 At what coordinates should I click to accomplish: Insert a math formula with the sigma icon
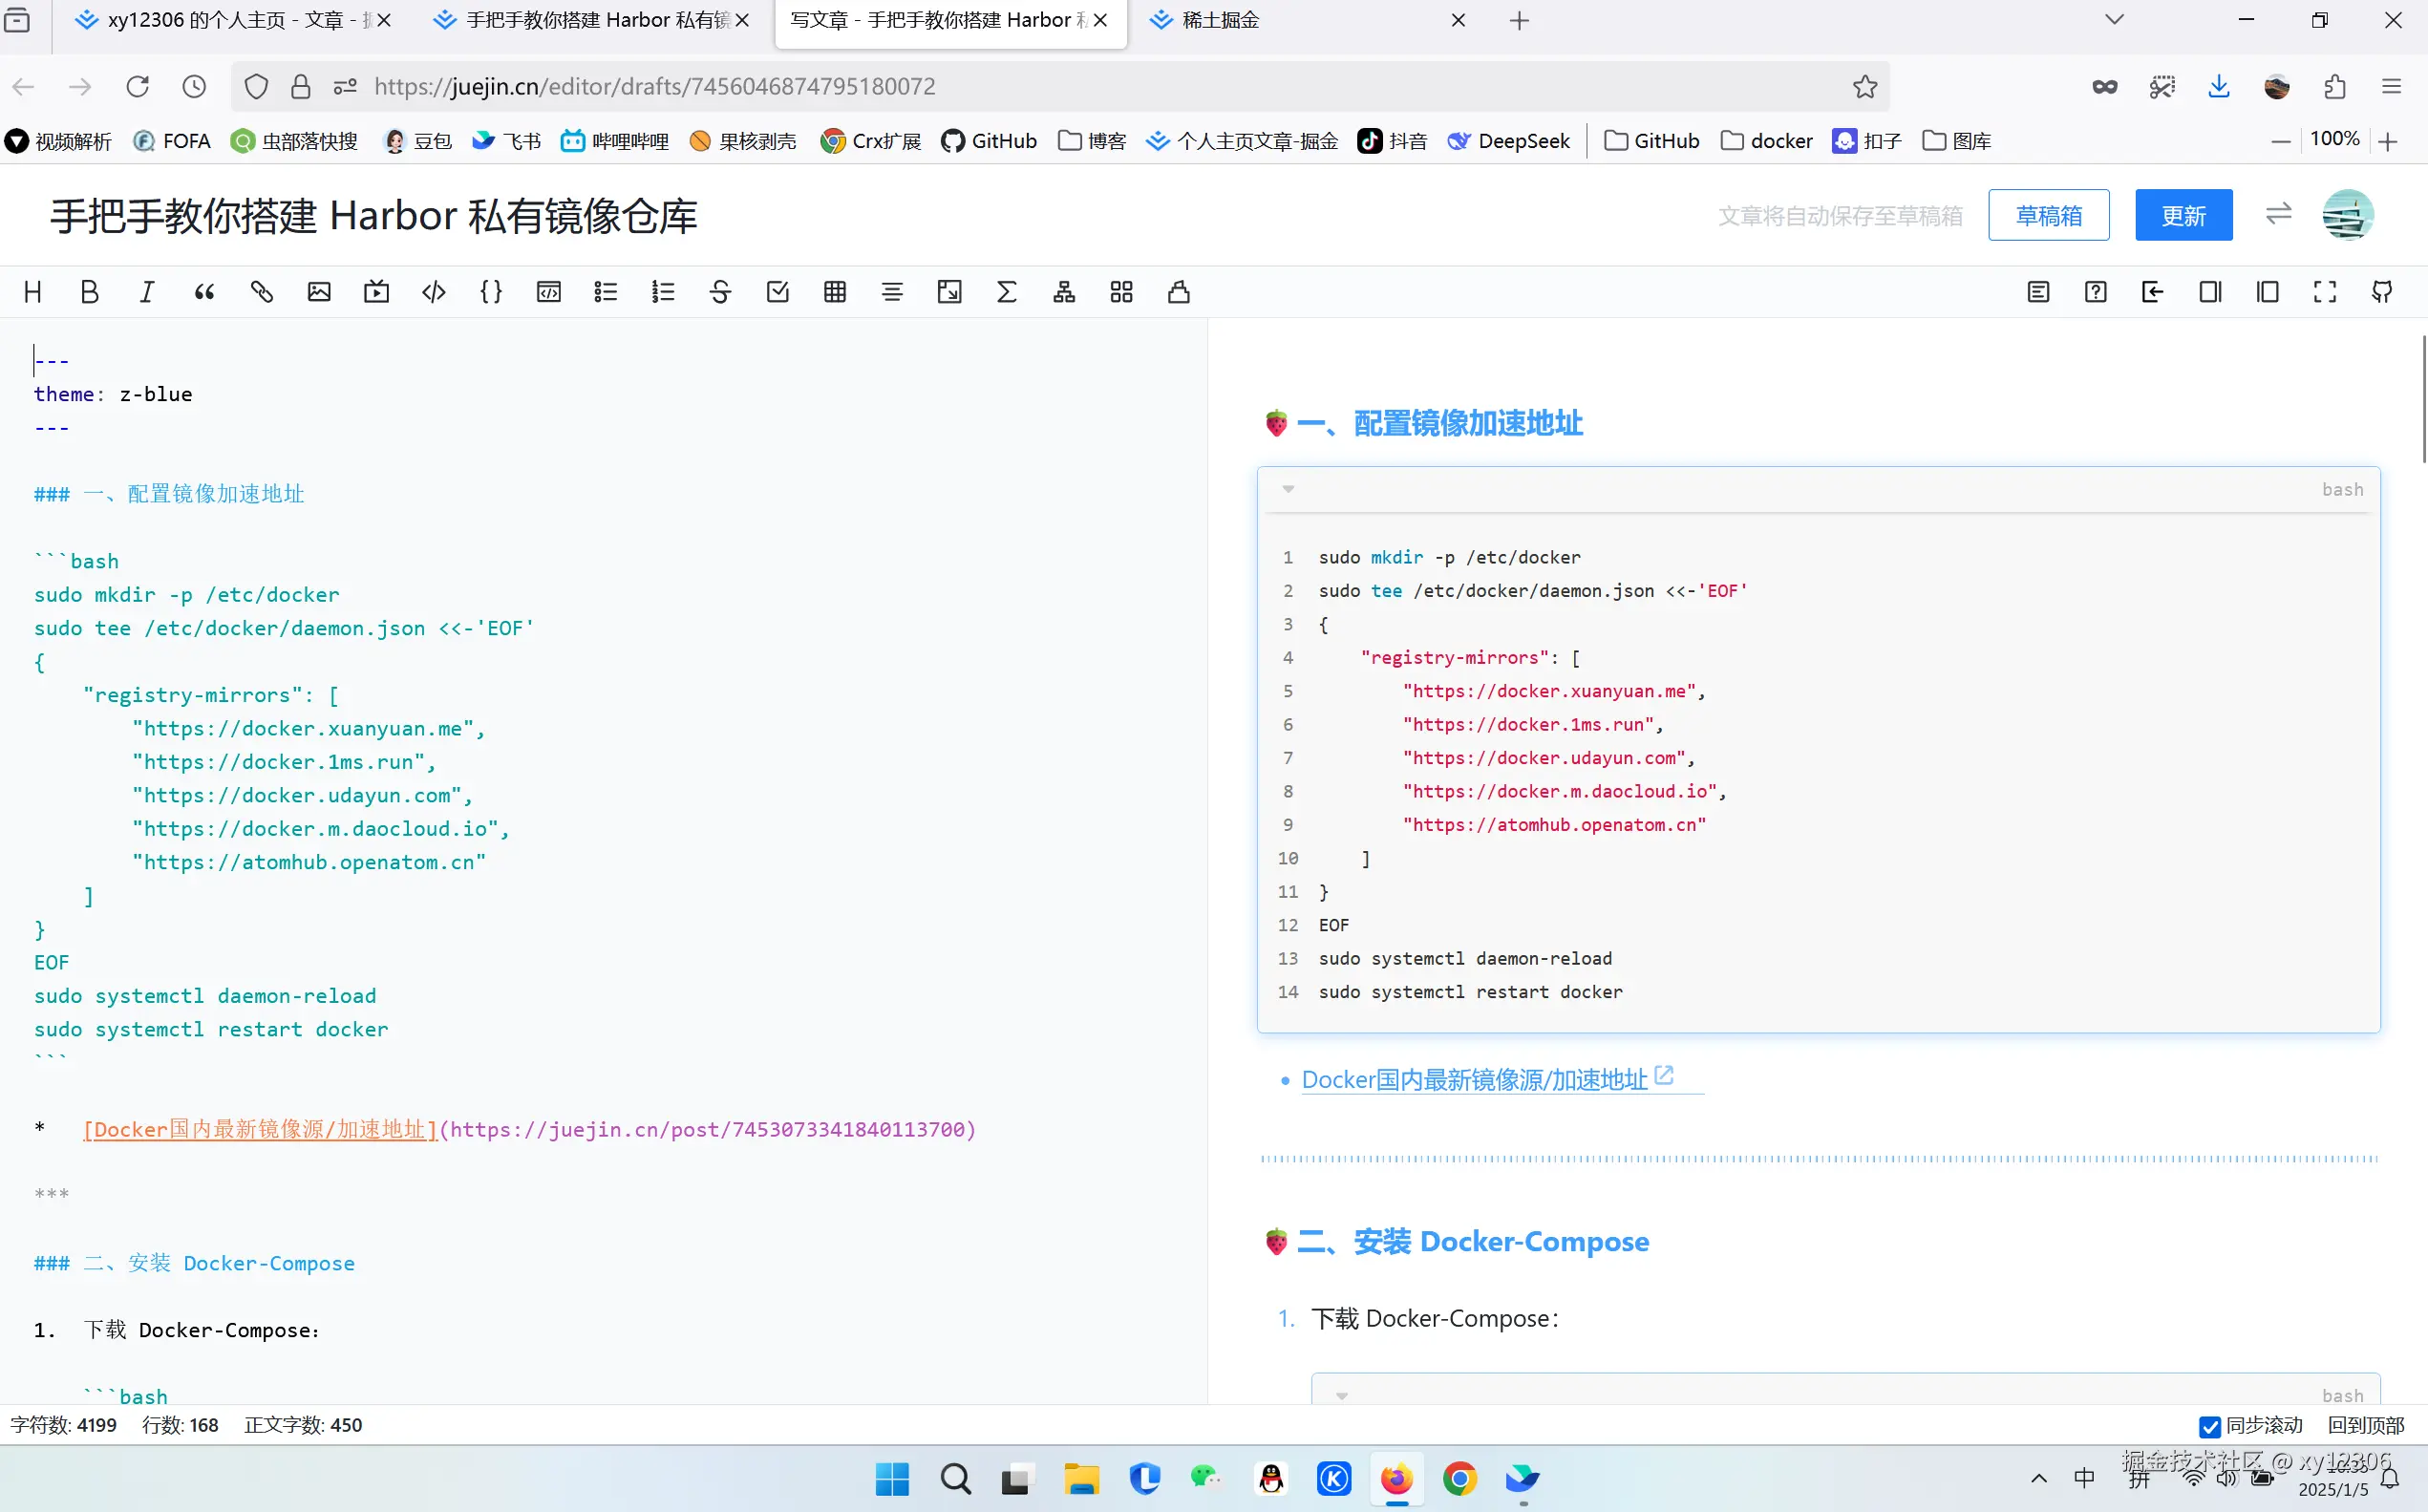pos(1007,292)
